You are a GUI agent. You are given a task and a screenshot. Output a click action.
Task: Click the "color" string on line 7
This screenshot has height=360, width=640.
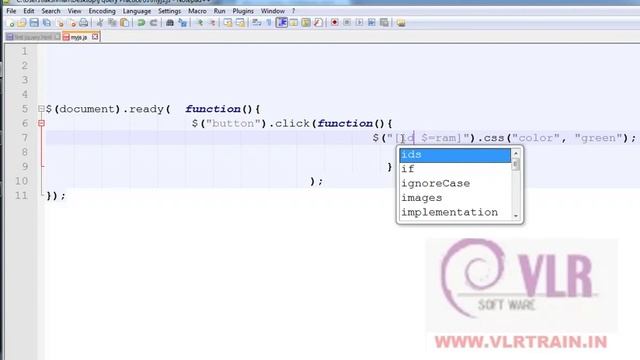(536, 138)
